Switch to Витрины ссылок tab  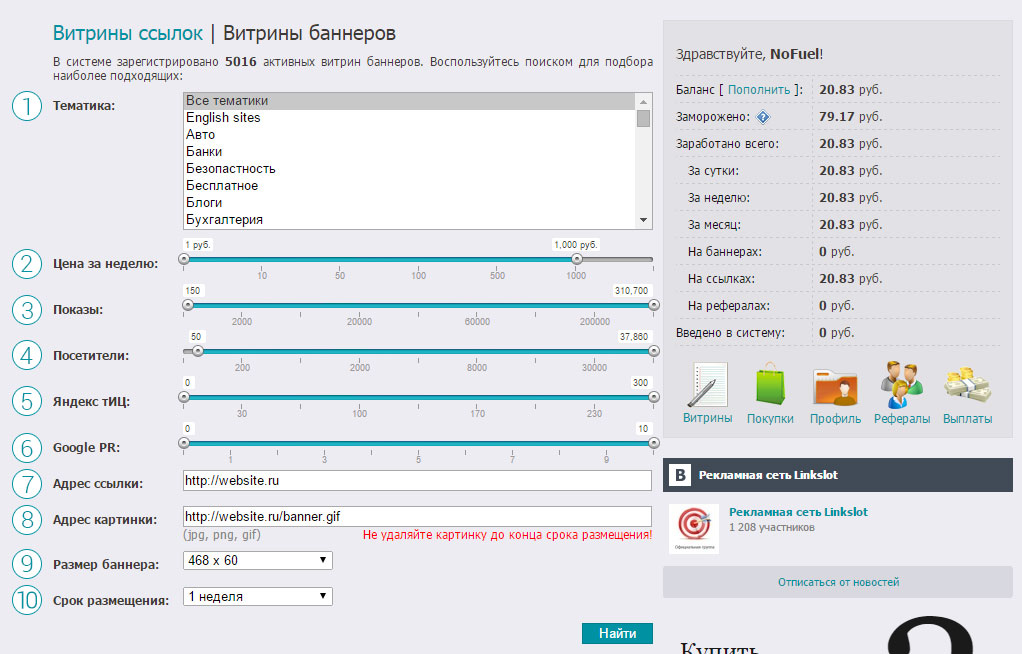(127, 34)
